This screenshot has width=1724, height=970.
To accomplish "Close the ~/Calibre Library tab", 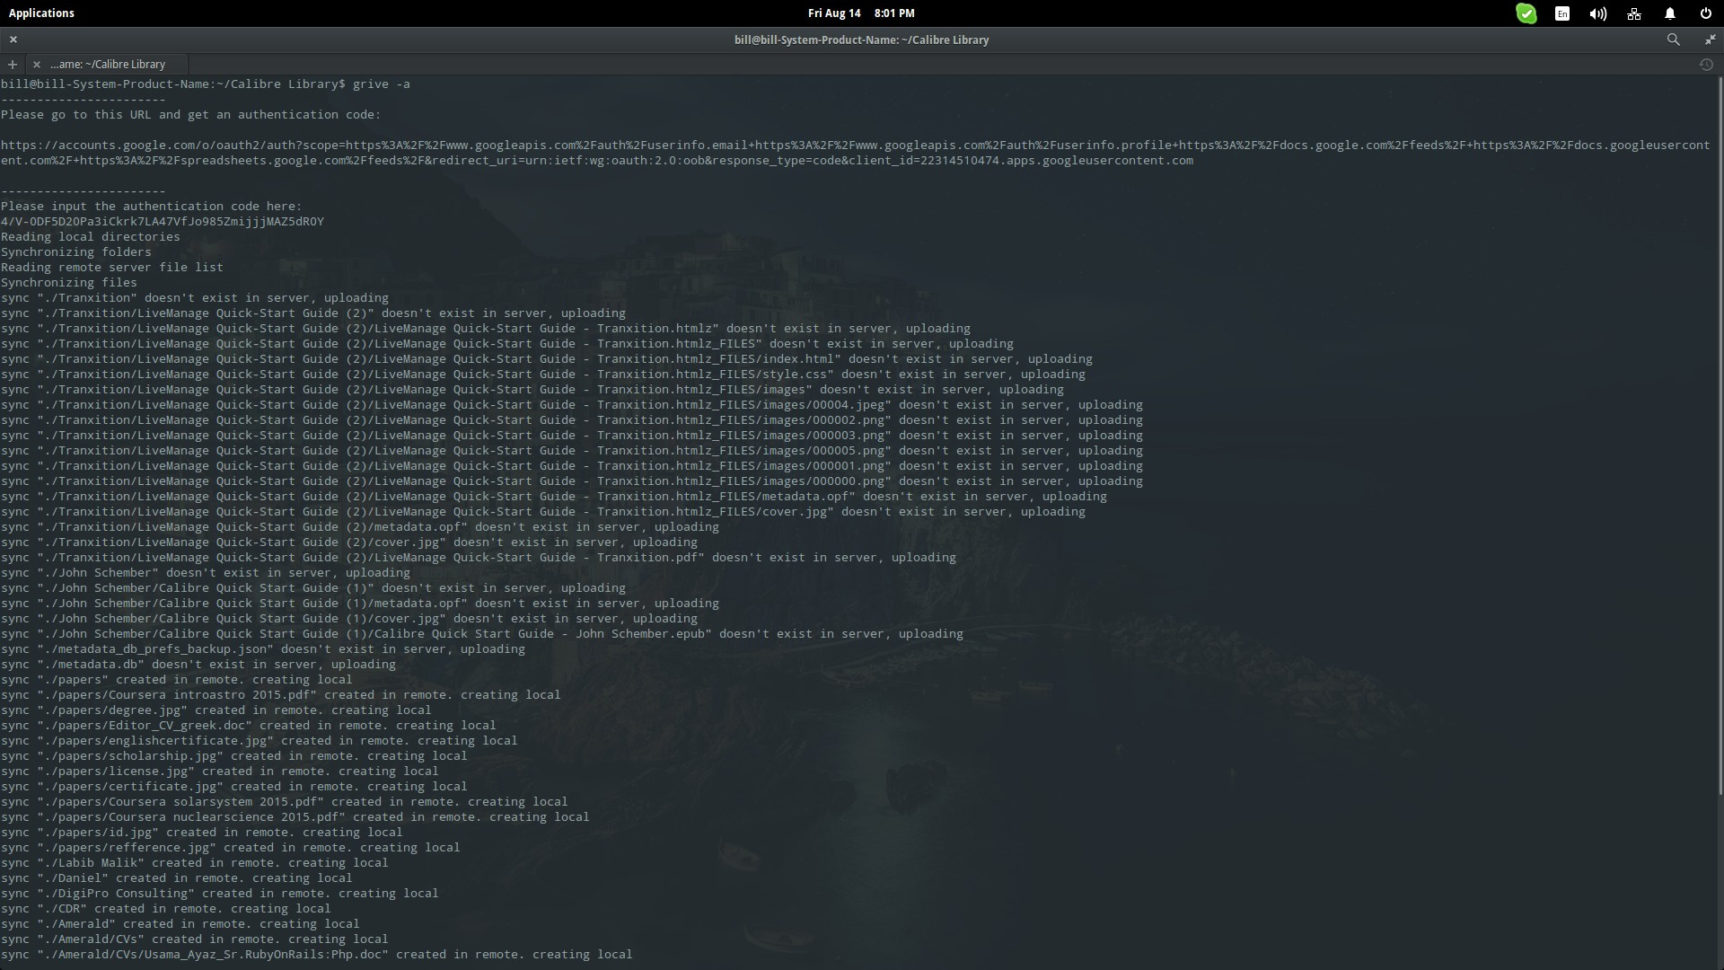I will pos(36,64).
